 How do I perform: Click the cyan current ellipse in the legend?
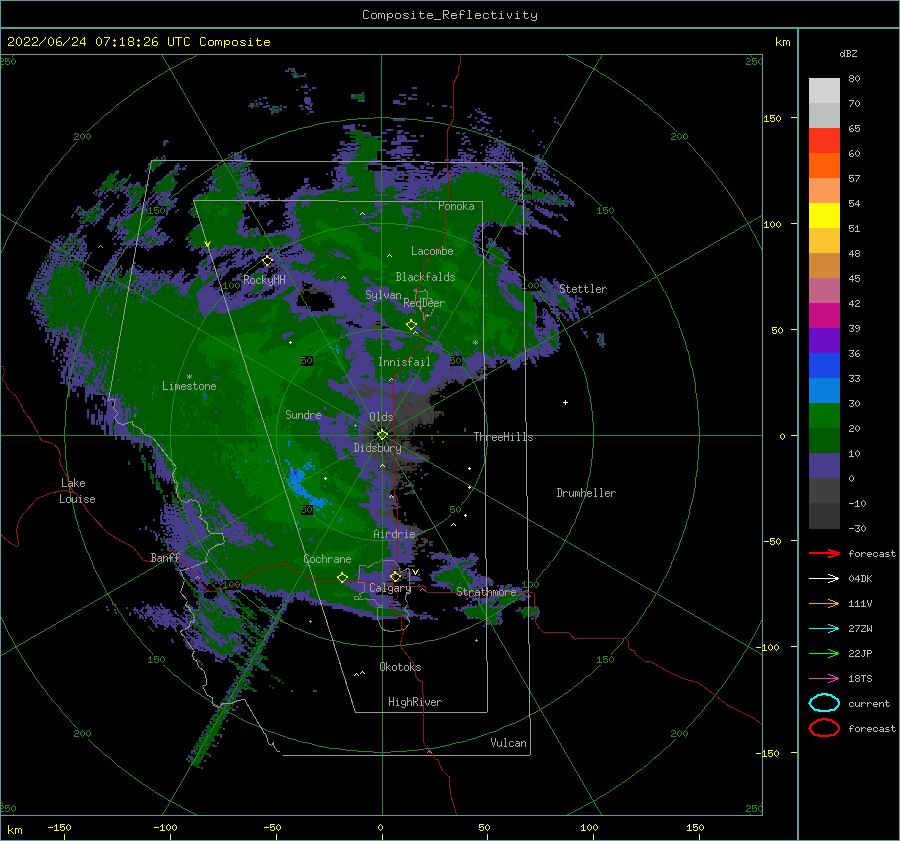click(824, 703)
